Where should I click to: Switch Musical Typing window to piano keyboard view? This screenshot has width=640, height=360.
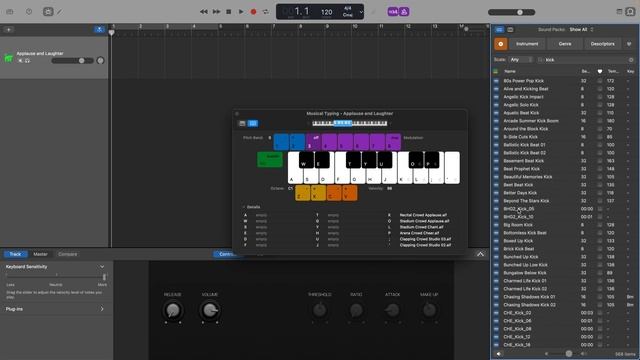pyautogui.click(x=242, y=123)
